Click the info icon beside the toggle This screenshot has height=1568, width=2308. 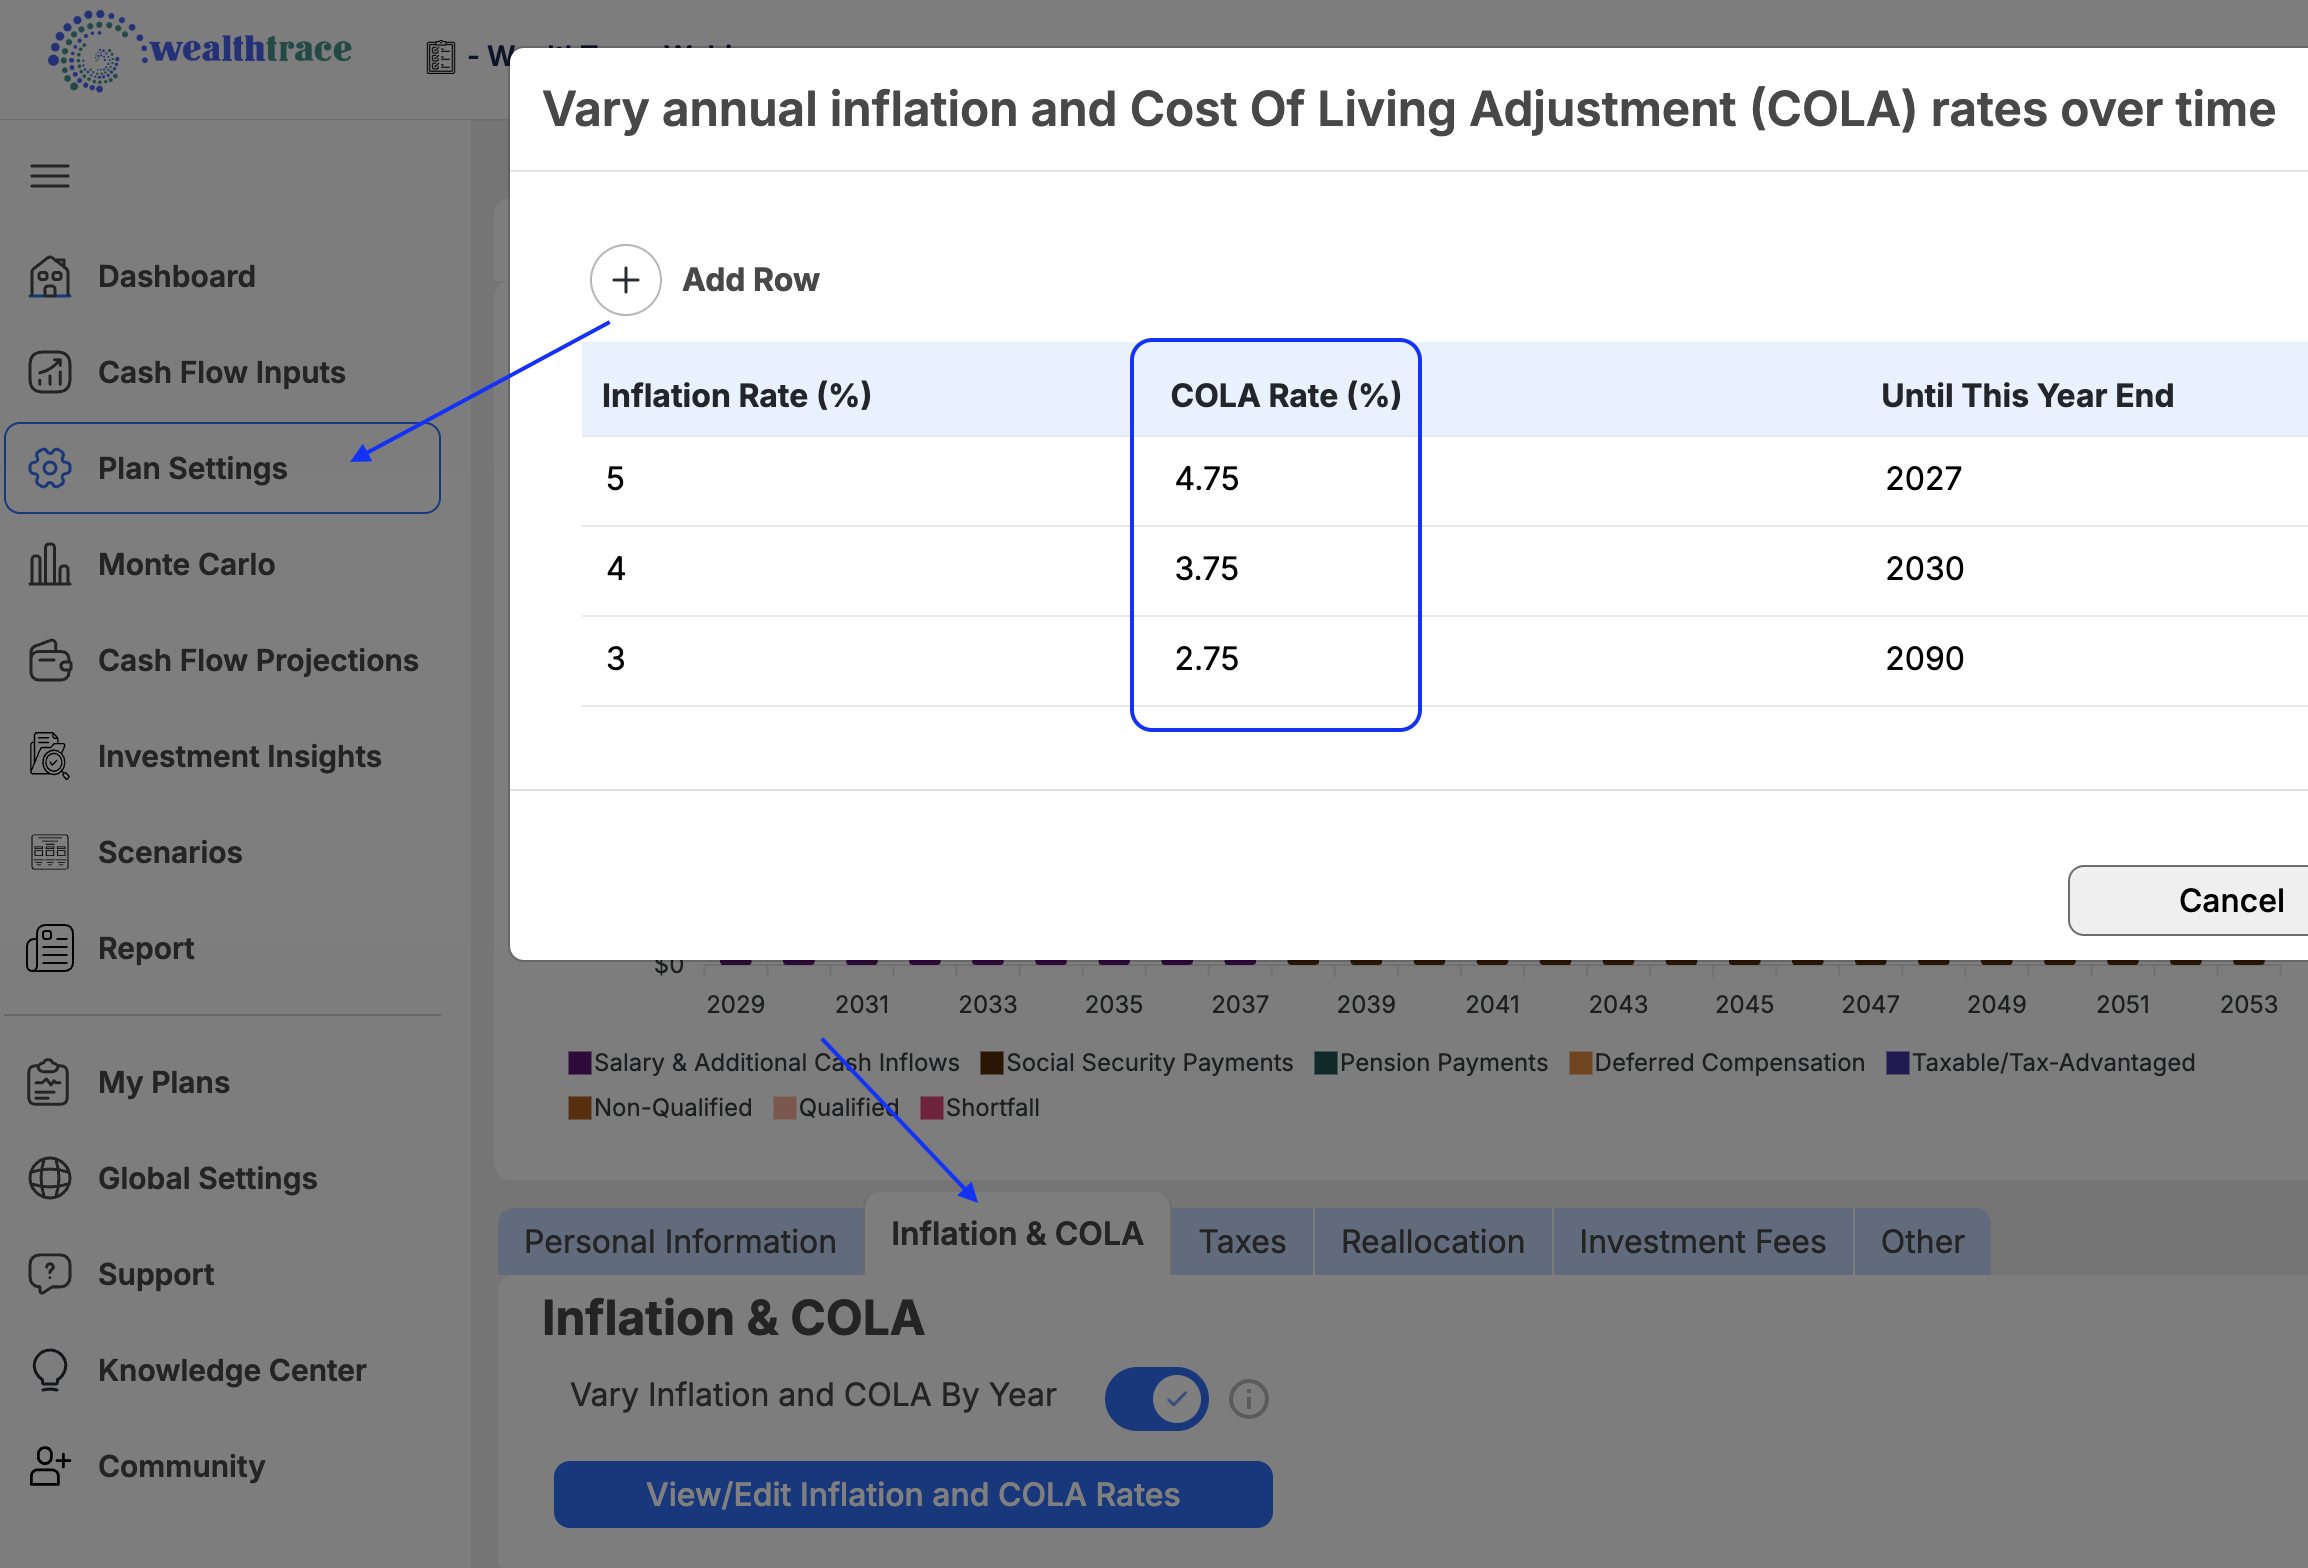point(1249,1399)
